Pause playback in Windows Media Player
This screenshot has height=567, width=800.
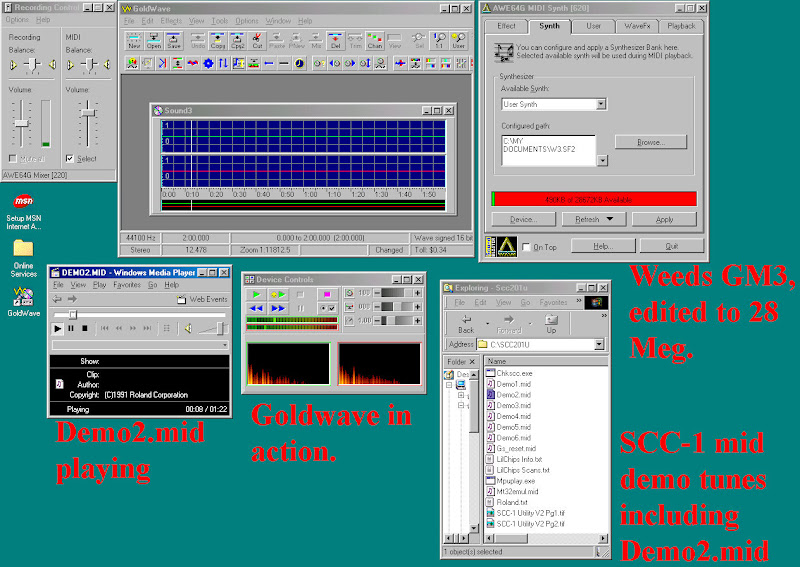tap(71, 329)
